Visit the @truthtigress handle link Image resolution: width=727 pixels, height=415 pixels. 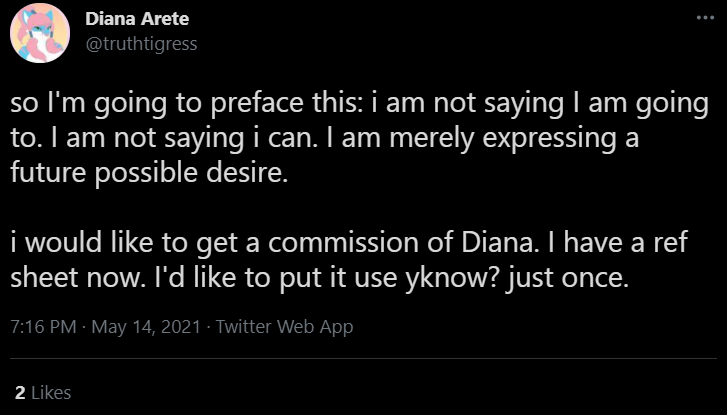click(x=141, y=44)
